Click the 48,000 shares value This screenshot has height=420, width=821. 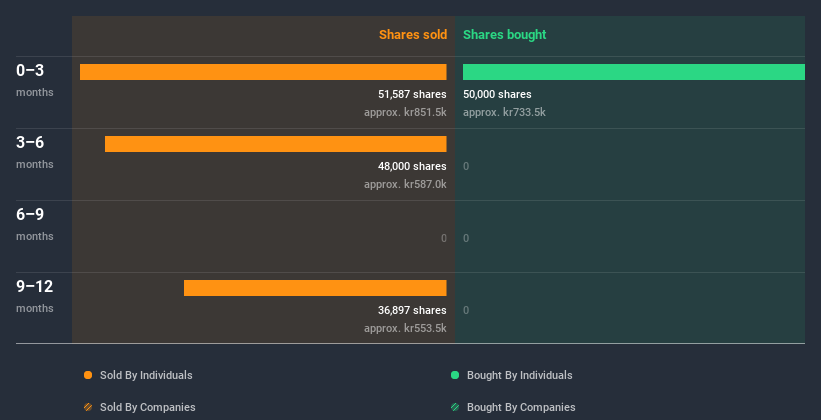point(412,166)
